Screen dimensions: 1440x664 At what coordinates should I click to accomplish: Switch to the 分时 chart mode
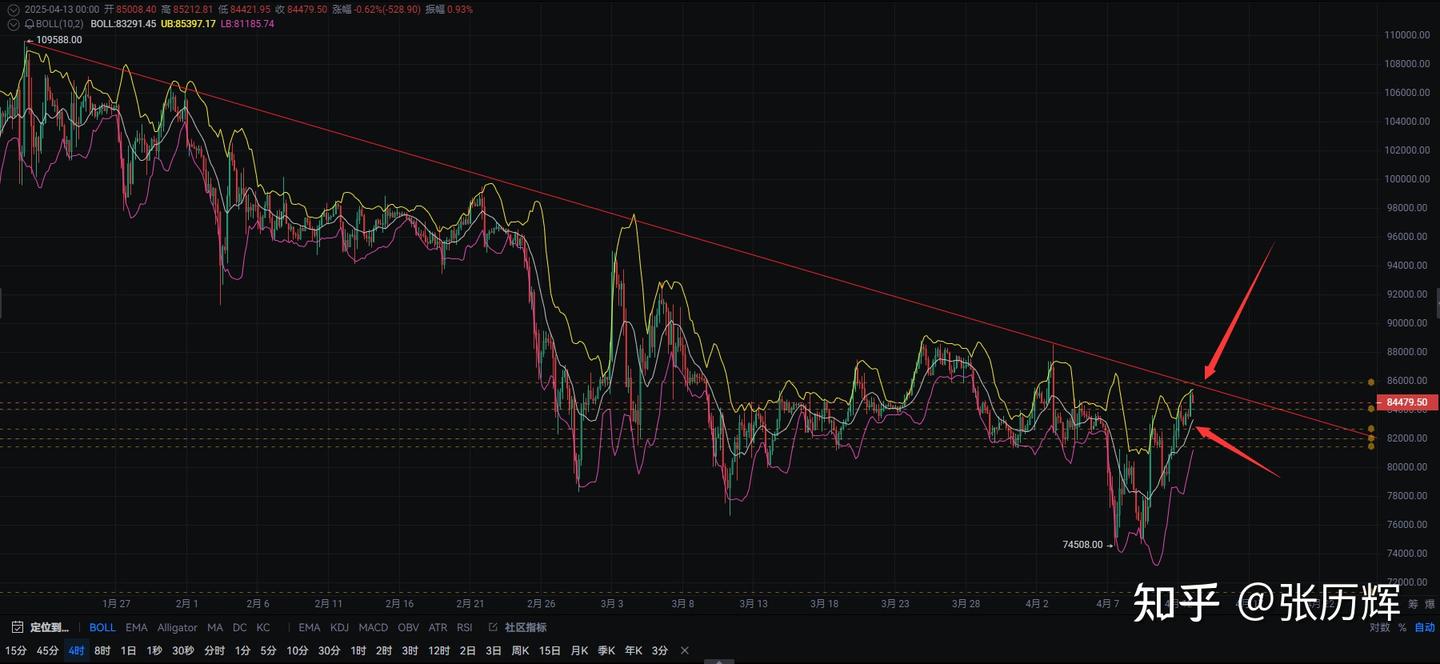point(214,651)
